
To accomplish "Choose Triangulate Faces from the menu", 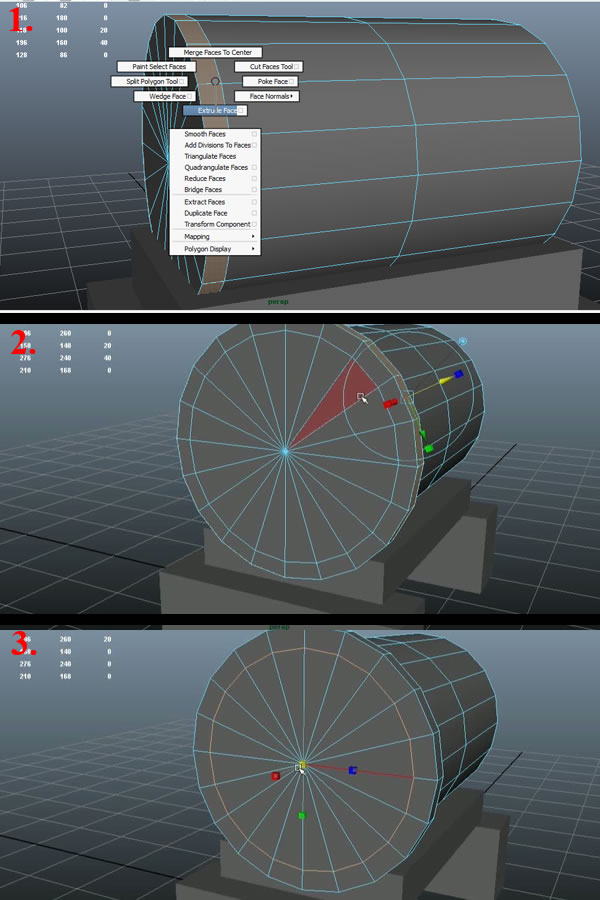I will [210, 156].
